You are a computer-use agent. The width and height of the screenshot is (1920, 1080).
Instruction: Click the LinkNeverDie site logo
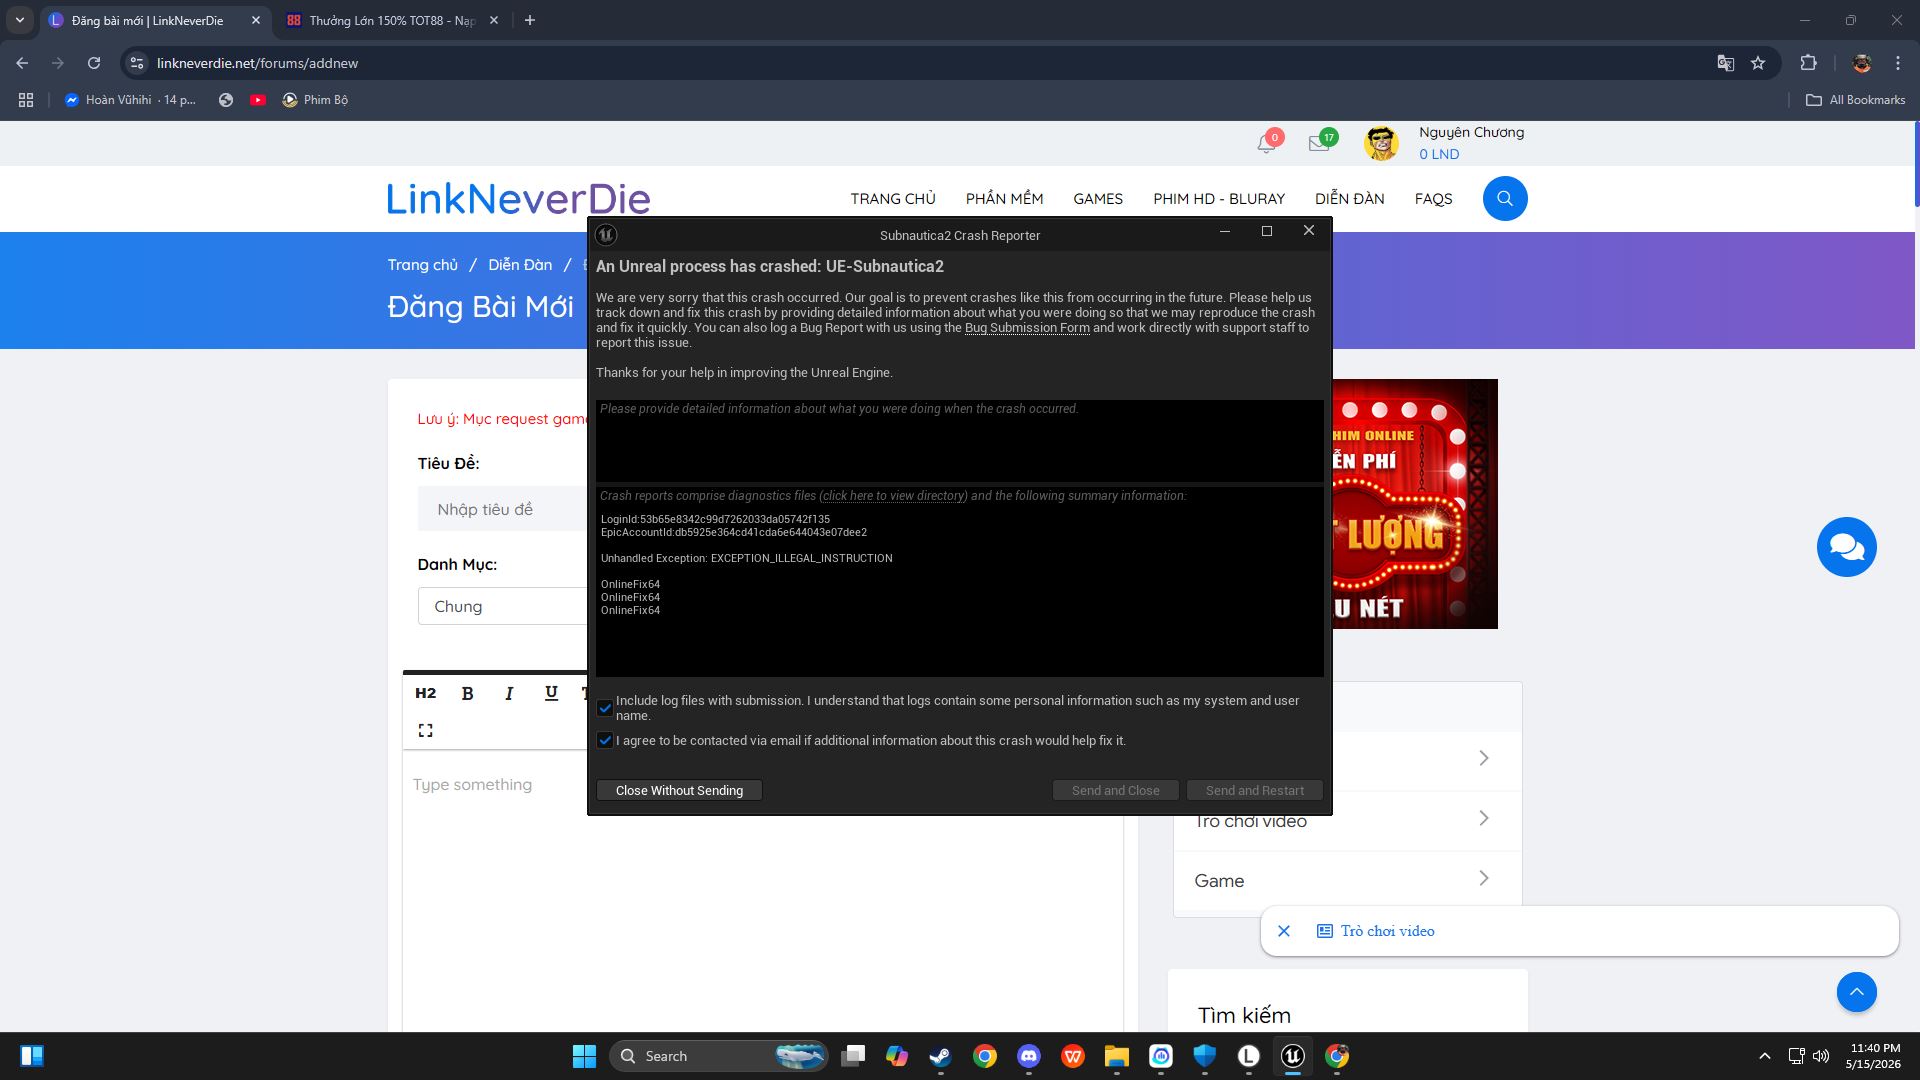[518, 199]
